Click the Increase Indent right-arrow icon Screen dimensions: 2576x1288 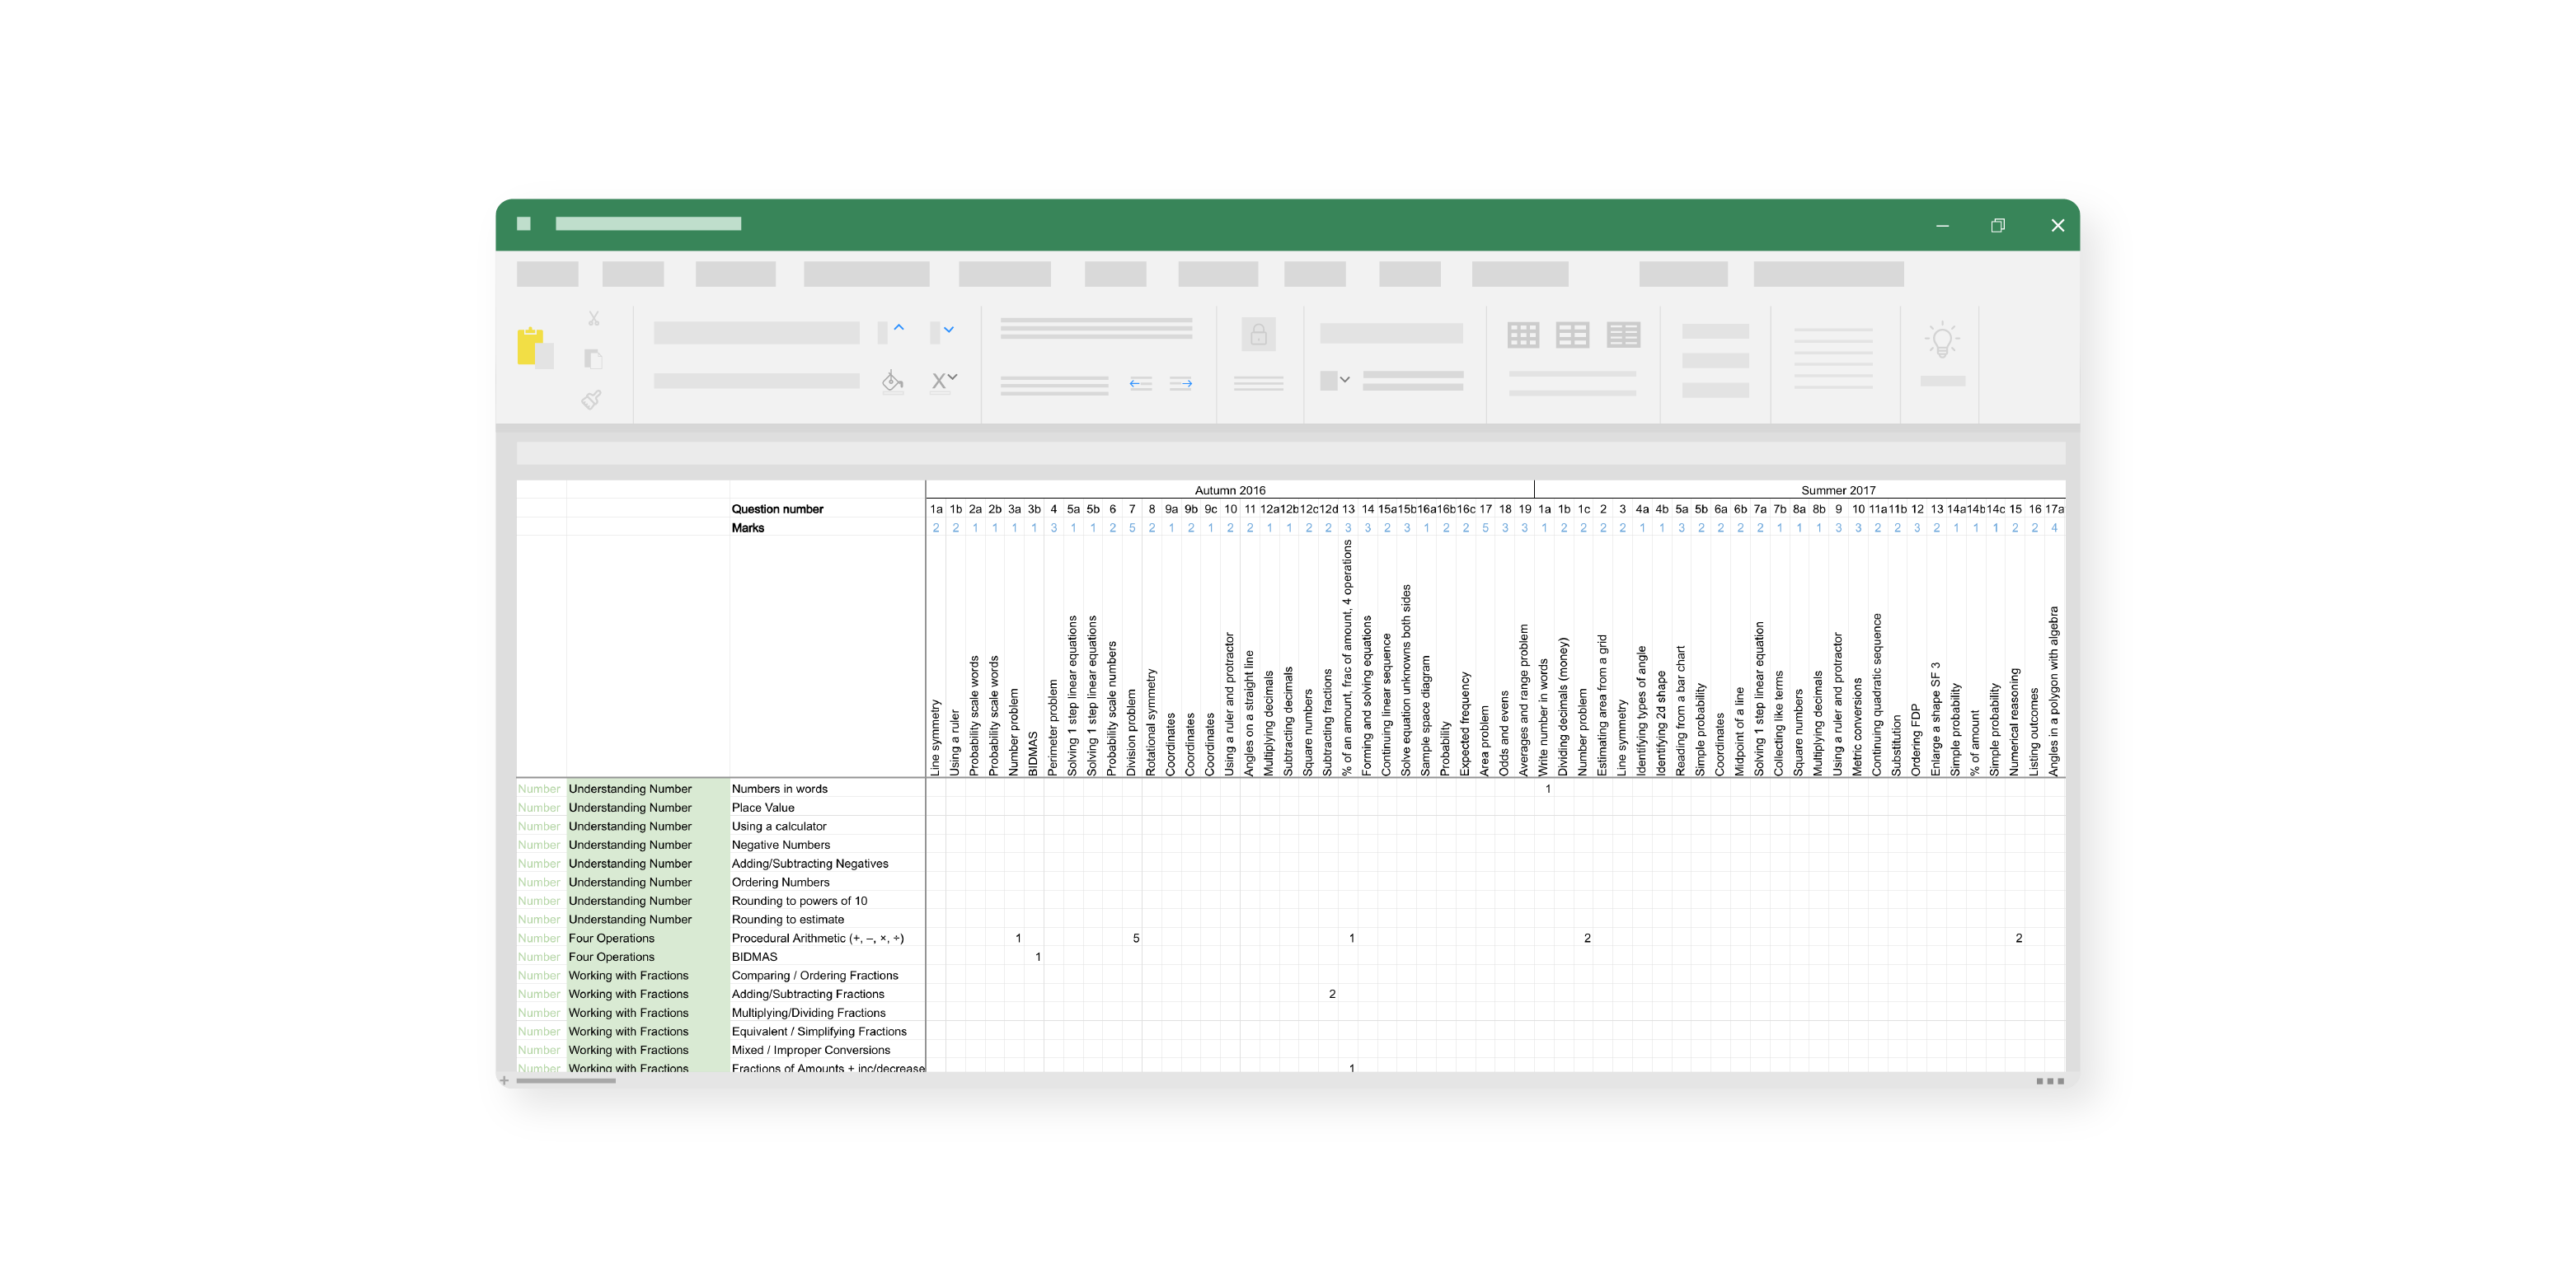[x=1181, y=383]
